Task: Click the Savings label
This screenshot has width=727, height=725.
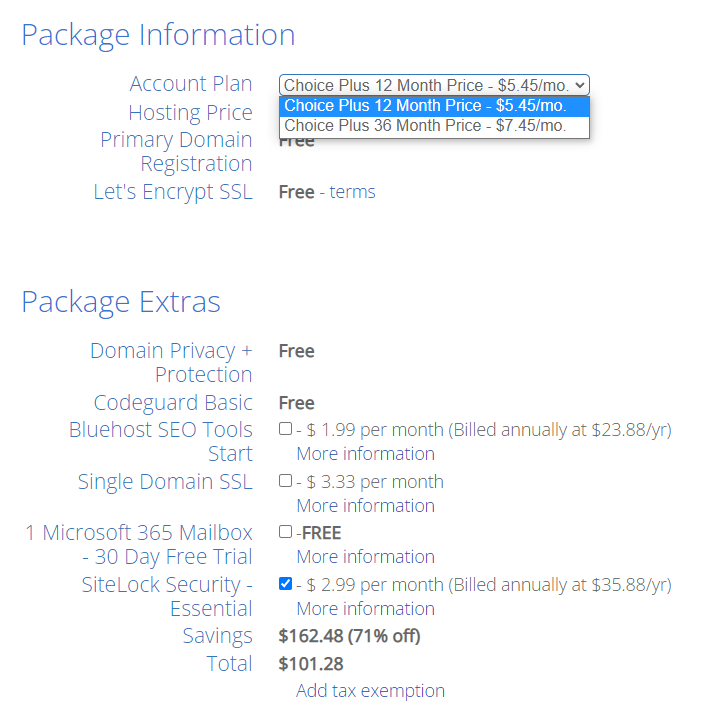Action: click(217, 636)
